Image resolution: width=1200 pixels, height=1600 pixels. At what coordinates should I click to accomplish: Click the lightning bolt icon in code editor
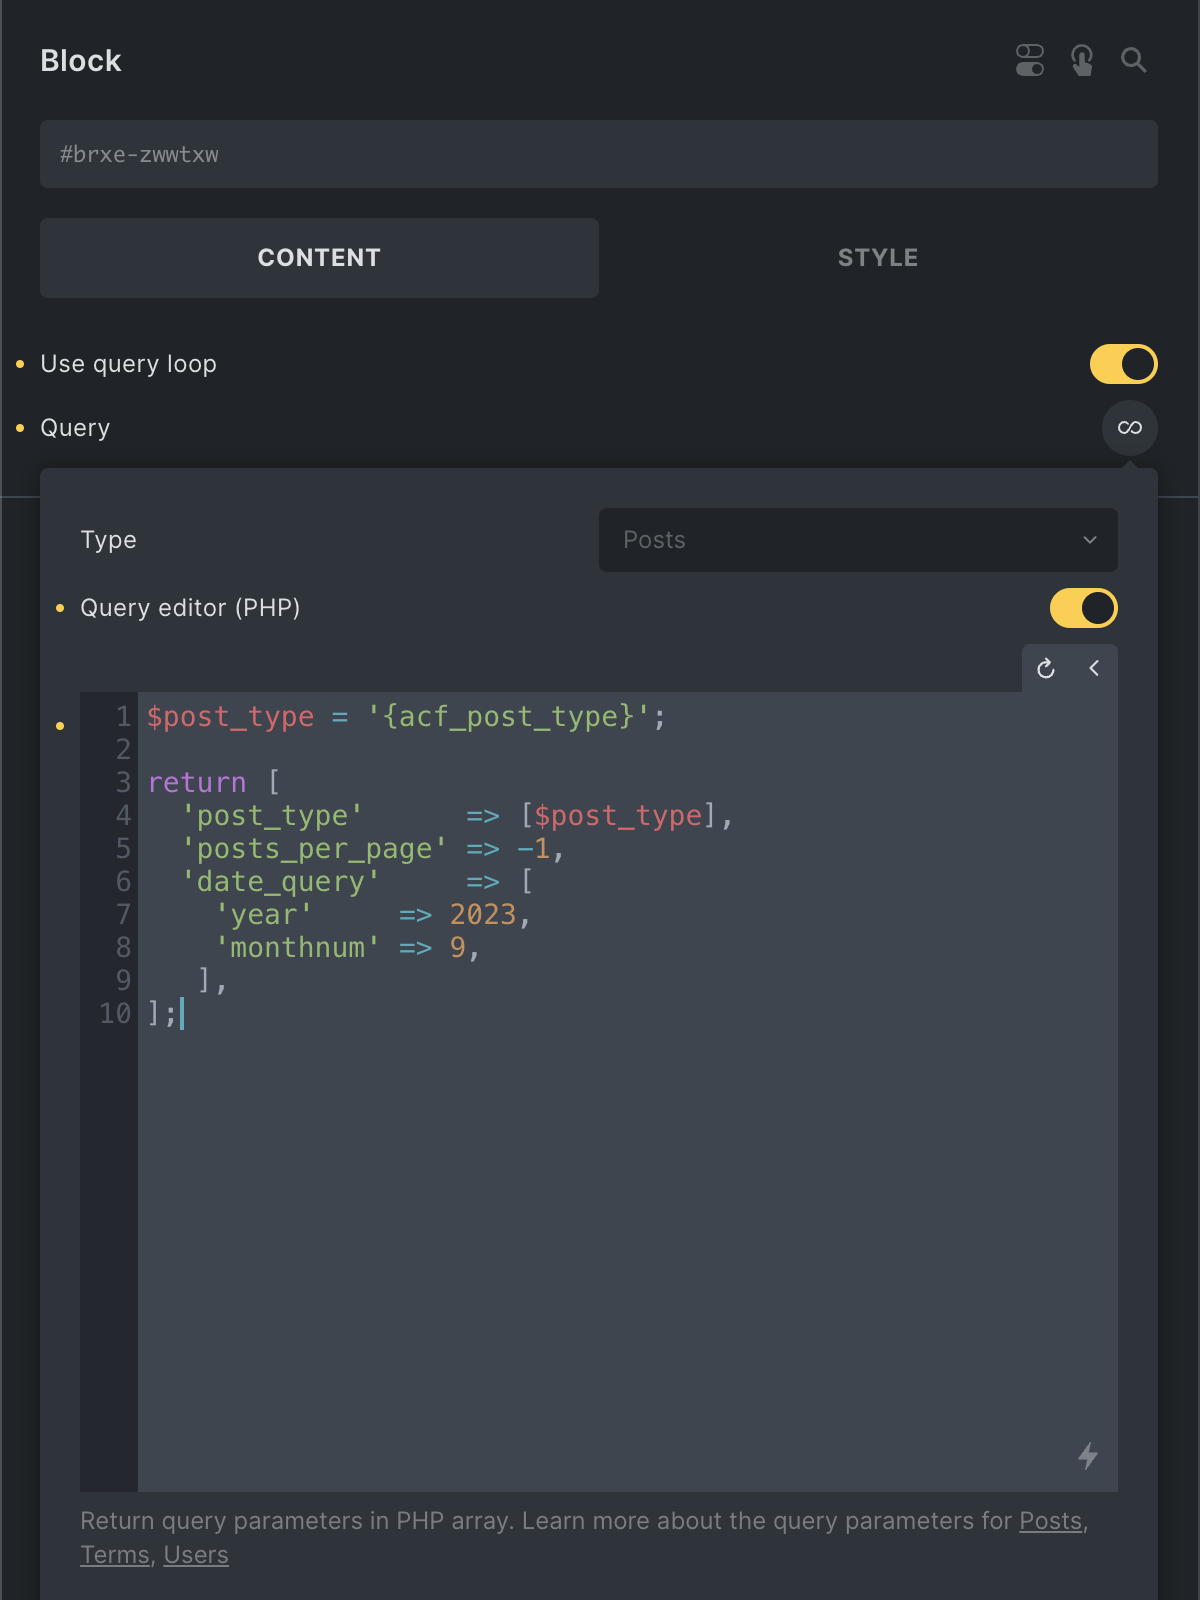coord(1088,1456)
